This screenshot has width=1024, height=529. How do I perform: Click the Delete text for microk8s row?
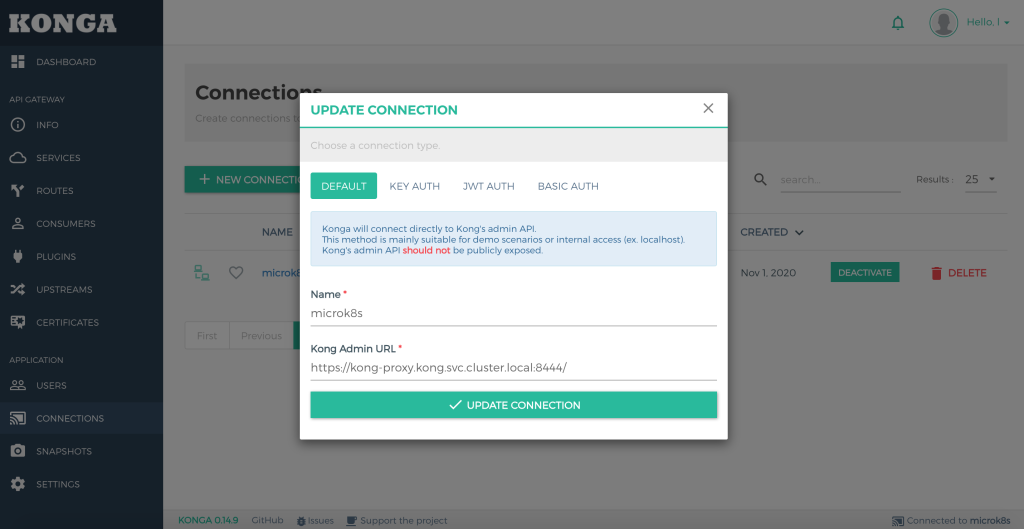click(x=967, y=273)
